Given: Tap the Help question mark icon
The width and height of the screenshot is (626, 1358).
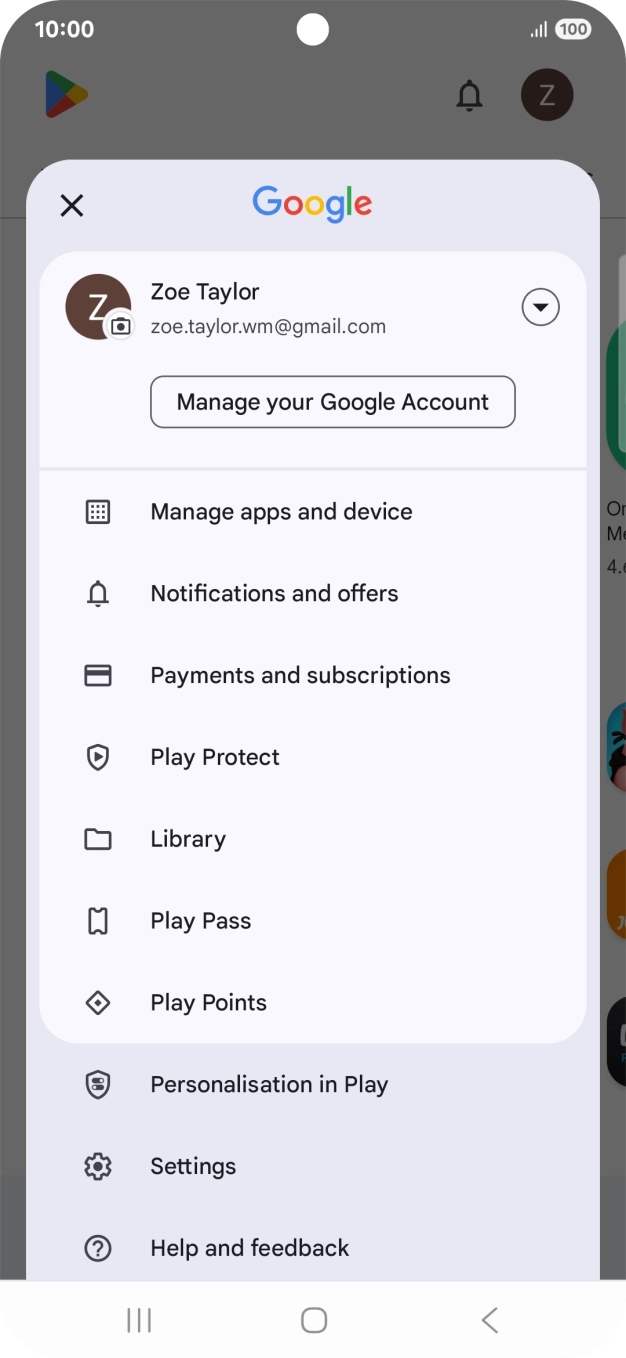Looking at the screenshot, I should point(97,1247).
